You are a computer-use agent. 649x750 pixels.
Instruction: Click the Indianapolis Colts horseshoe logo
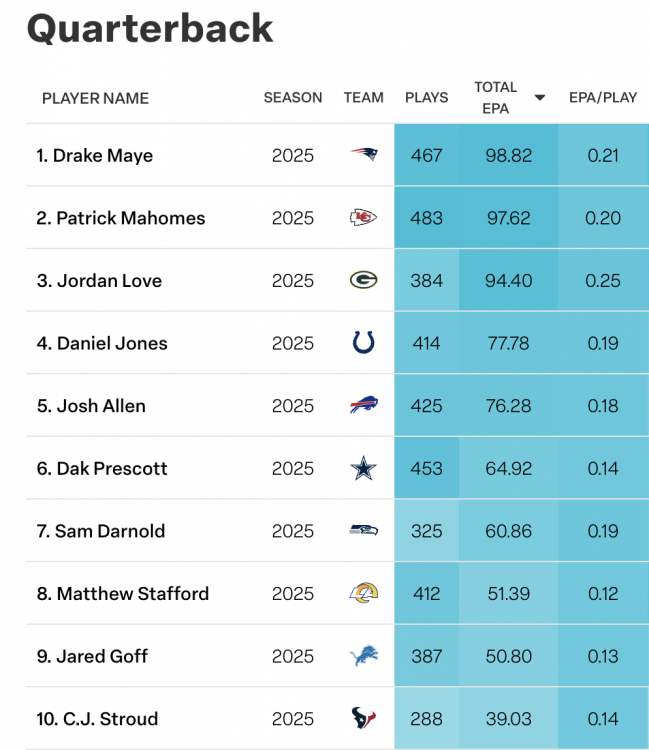pyautogui.click(x=364, y=343)
